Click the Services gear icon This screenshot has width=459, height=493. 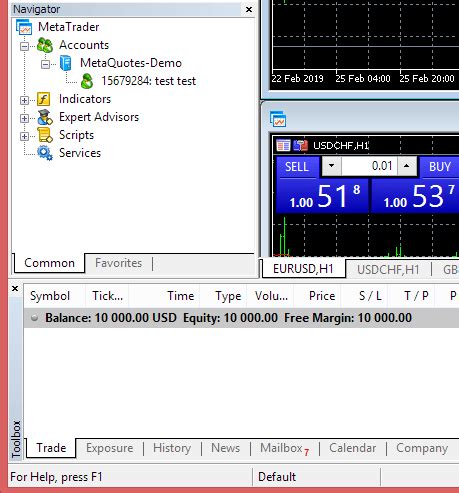(45, 153)
